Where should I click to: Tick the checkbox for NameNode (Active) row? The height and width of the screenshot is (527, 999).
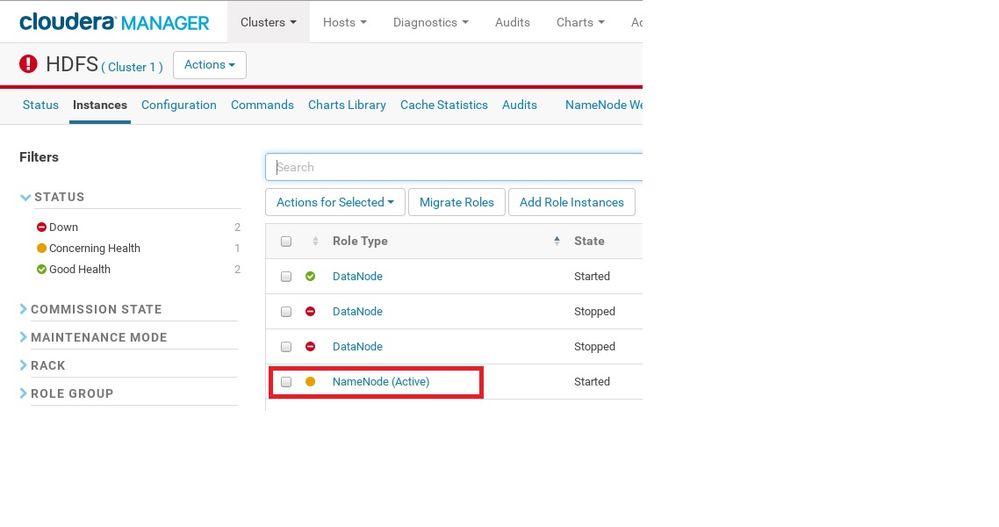(x=286, y=382)
